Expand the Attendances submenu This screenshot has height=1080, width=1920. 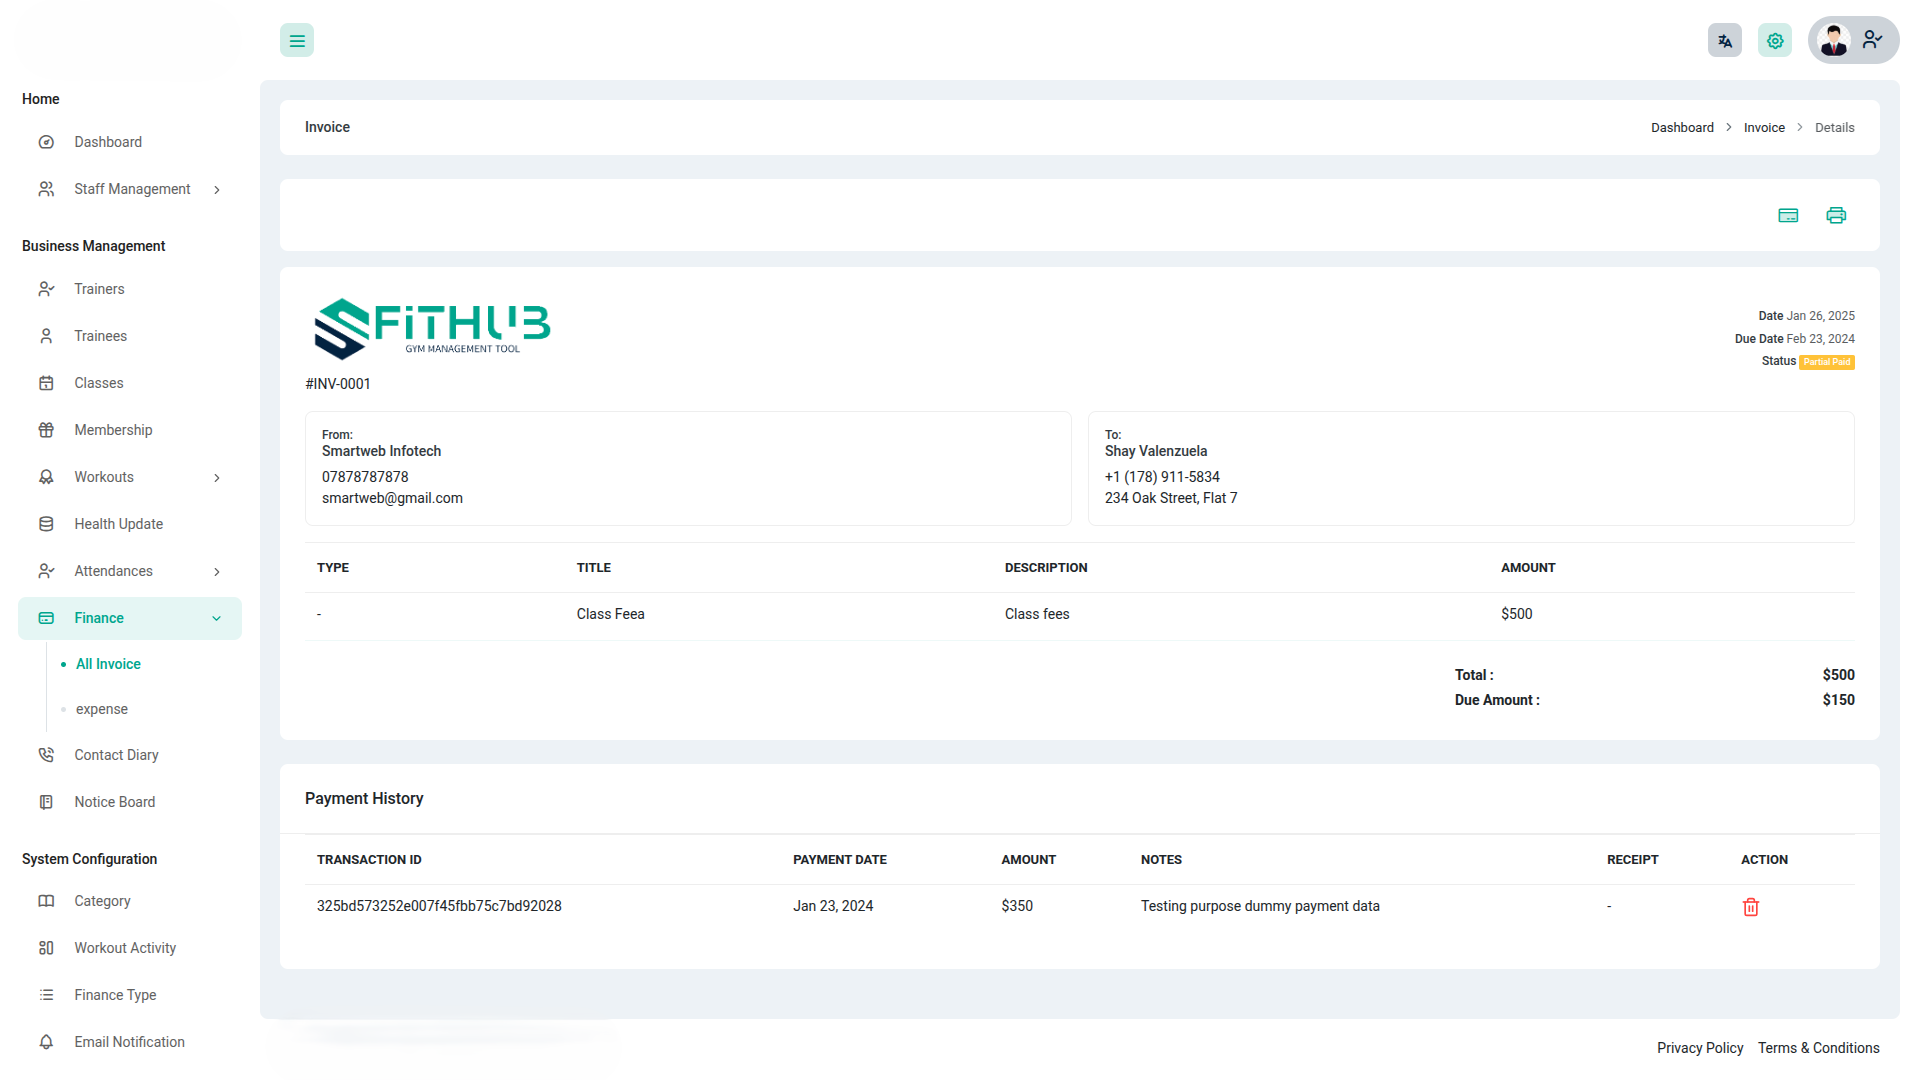click(x=216, y=572)
